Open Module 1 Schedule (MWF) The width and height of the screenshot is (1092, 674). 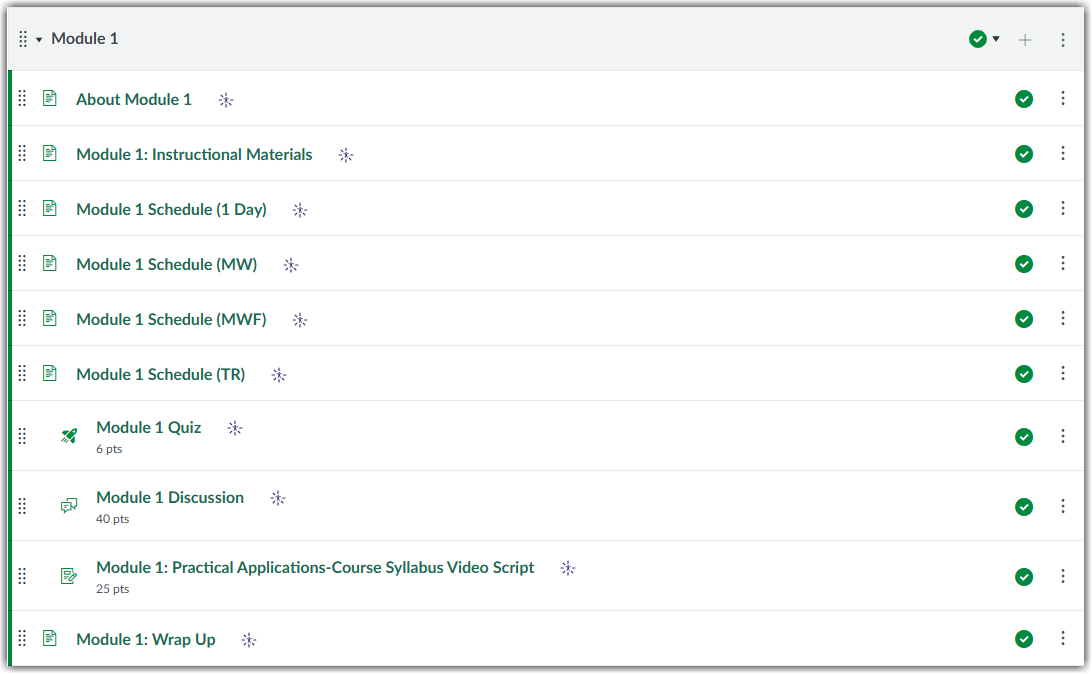(x=171, y=318)
